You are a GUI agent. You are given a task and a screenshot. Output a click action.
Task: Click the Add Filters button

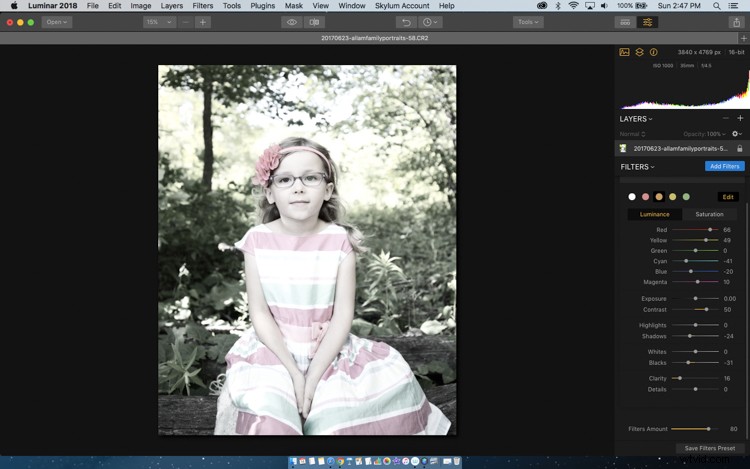725,166
